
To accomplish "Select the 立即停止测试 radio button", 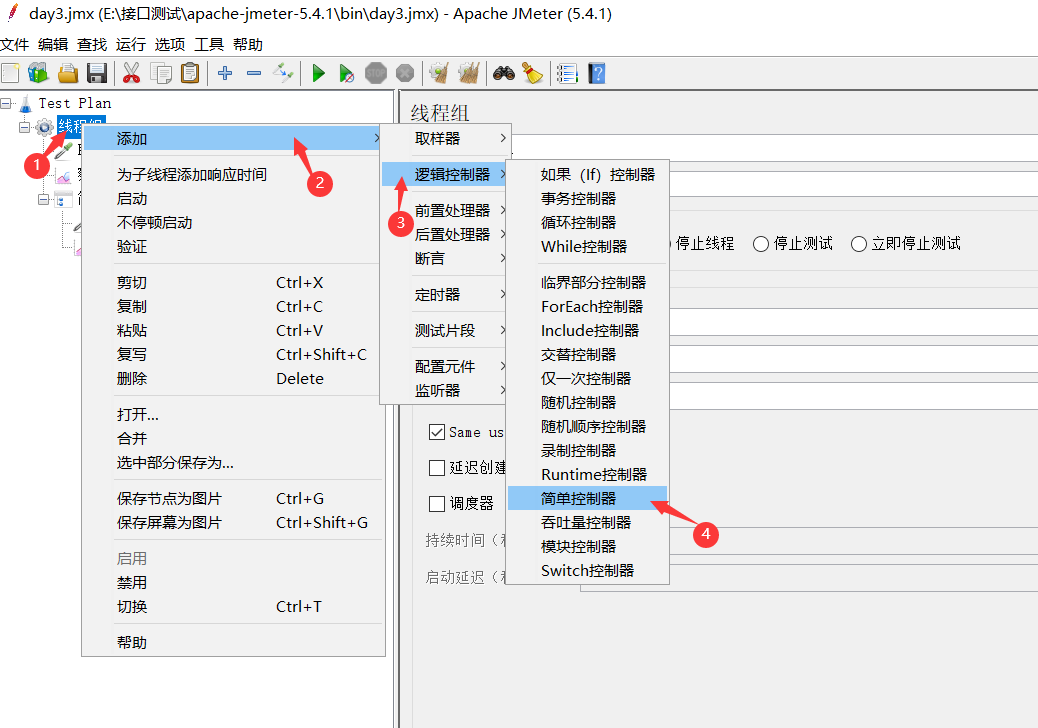I will (x=859, y=244).
